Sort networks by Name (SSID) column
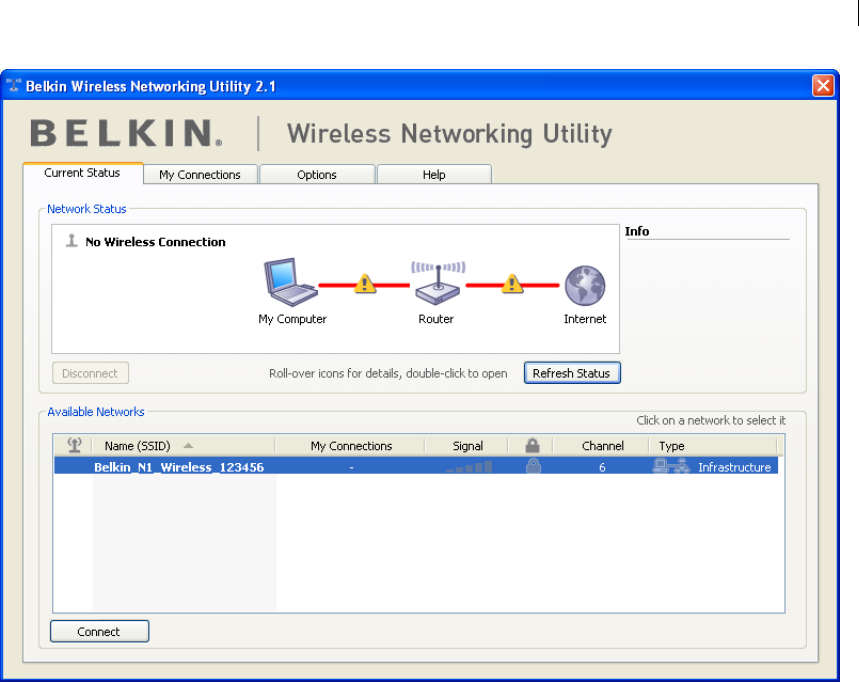The height and width of the screenshot is (682, 859). [x=184, y=446]
